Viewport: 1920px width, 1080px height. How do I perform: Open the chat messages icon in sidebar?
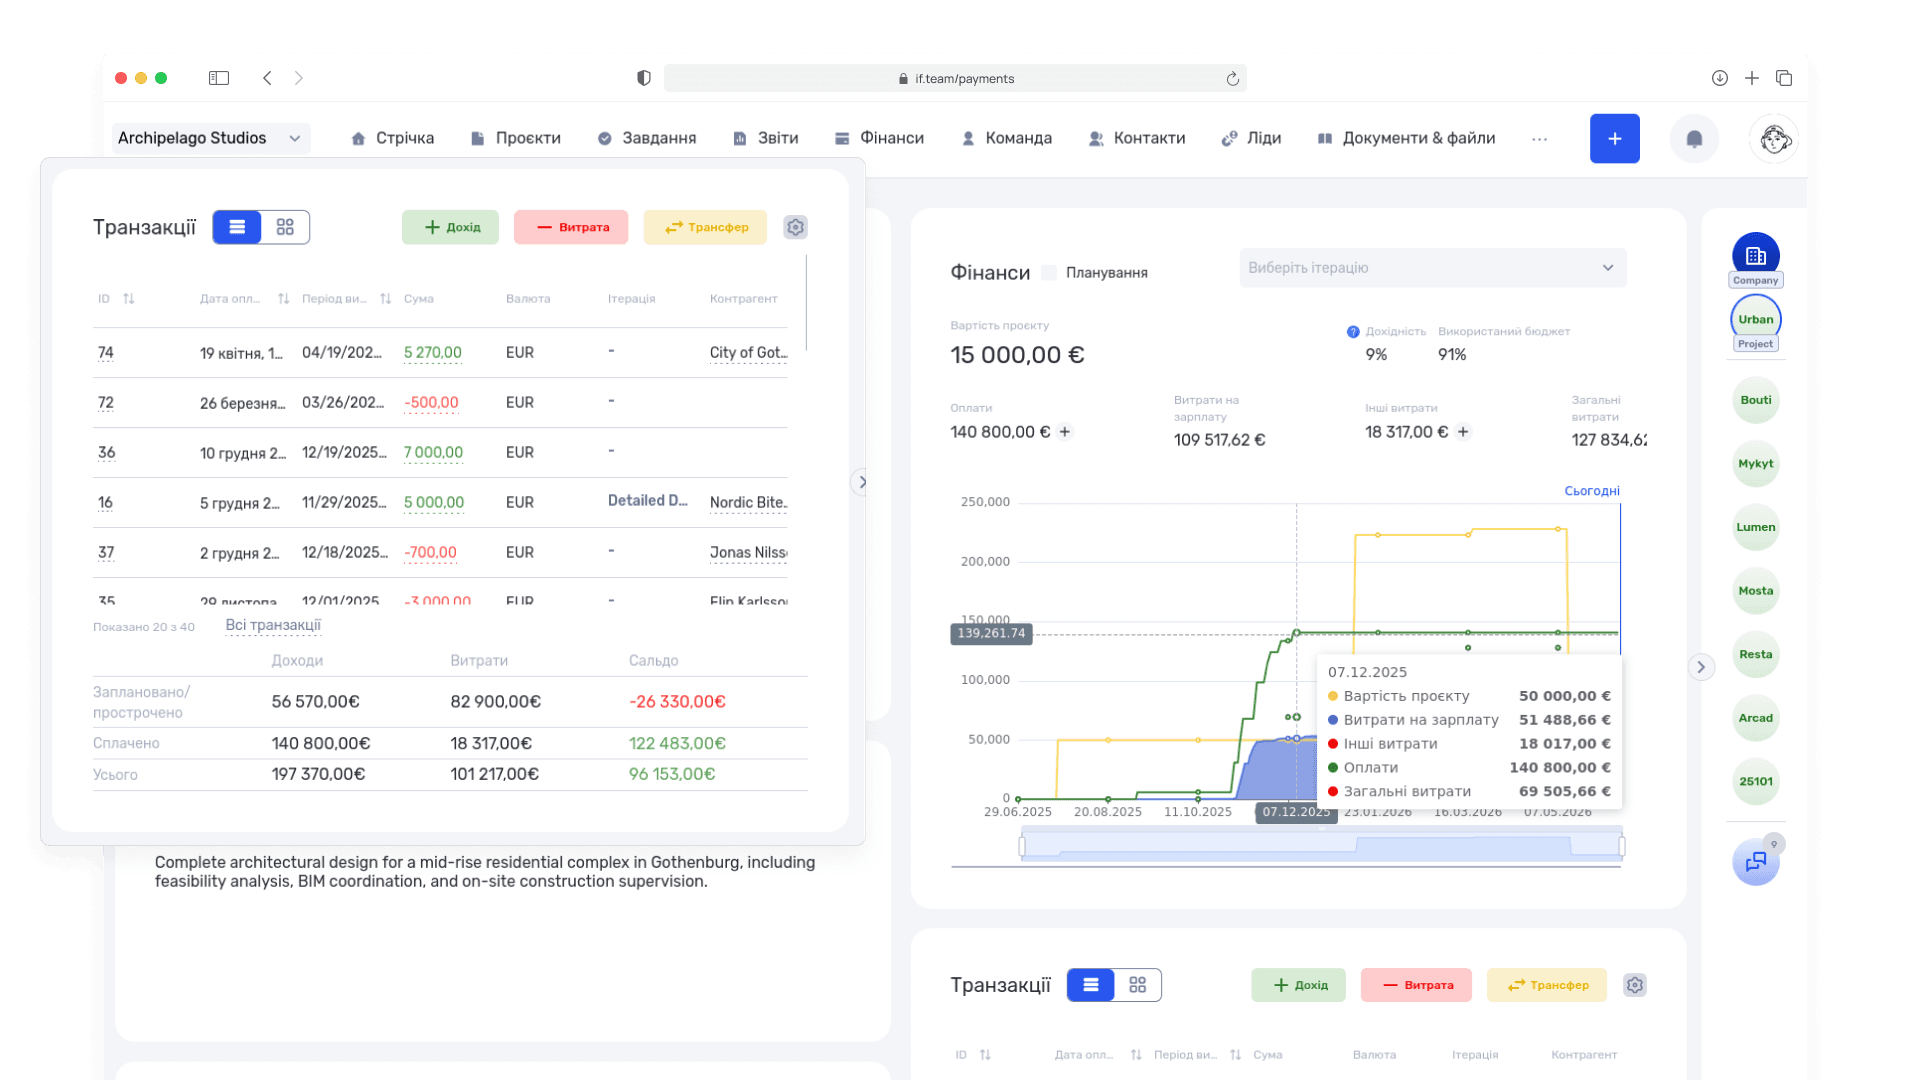click(1755, 862)
